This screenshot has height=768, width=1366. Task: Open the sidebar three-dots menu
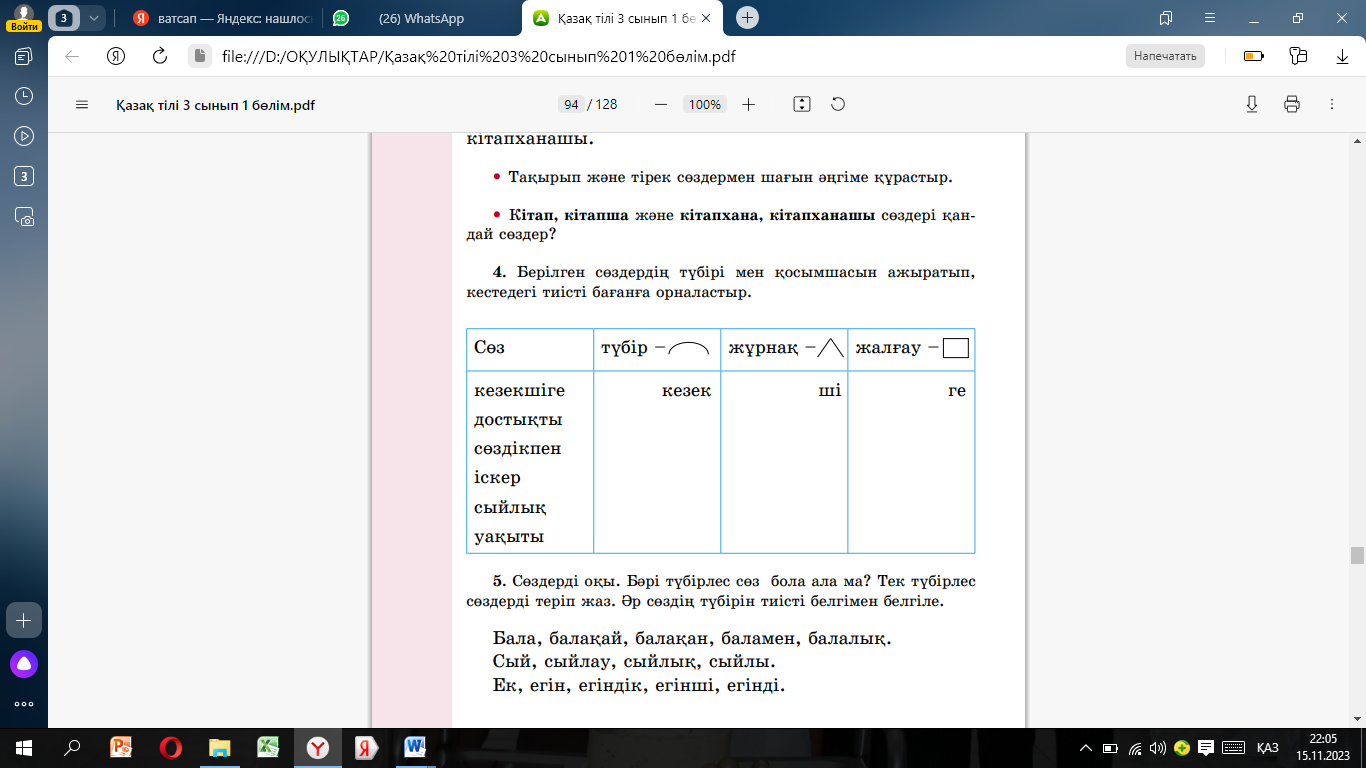pyautogui.click(x=24, y=704)
